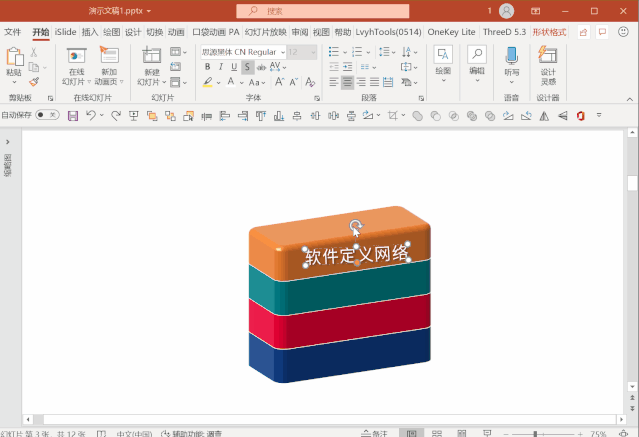The image size is (639, 437).
Task: Click the search (搜索) box in title bar
Action: pyautogui.click(x=322, y=11)
